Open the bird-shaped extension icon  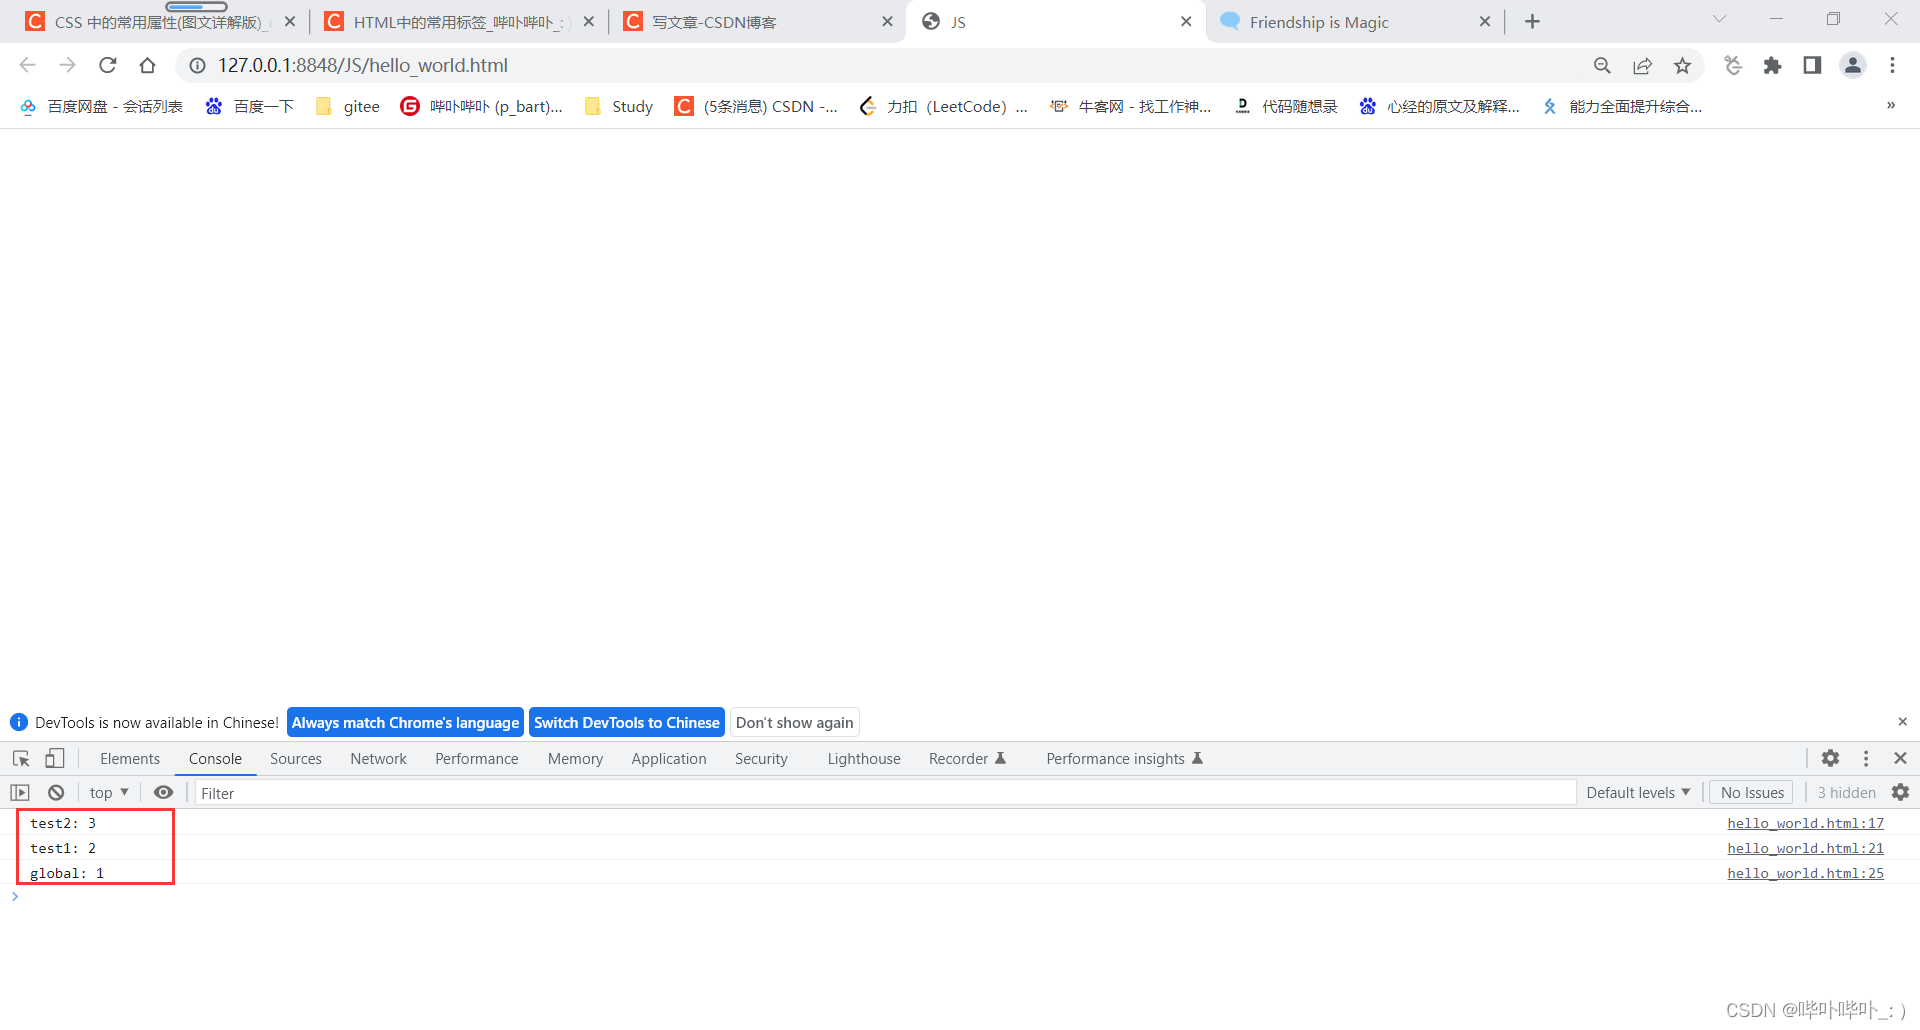point(1733,65)
